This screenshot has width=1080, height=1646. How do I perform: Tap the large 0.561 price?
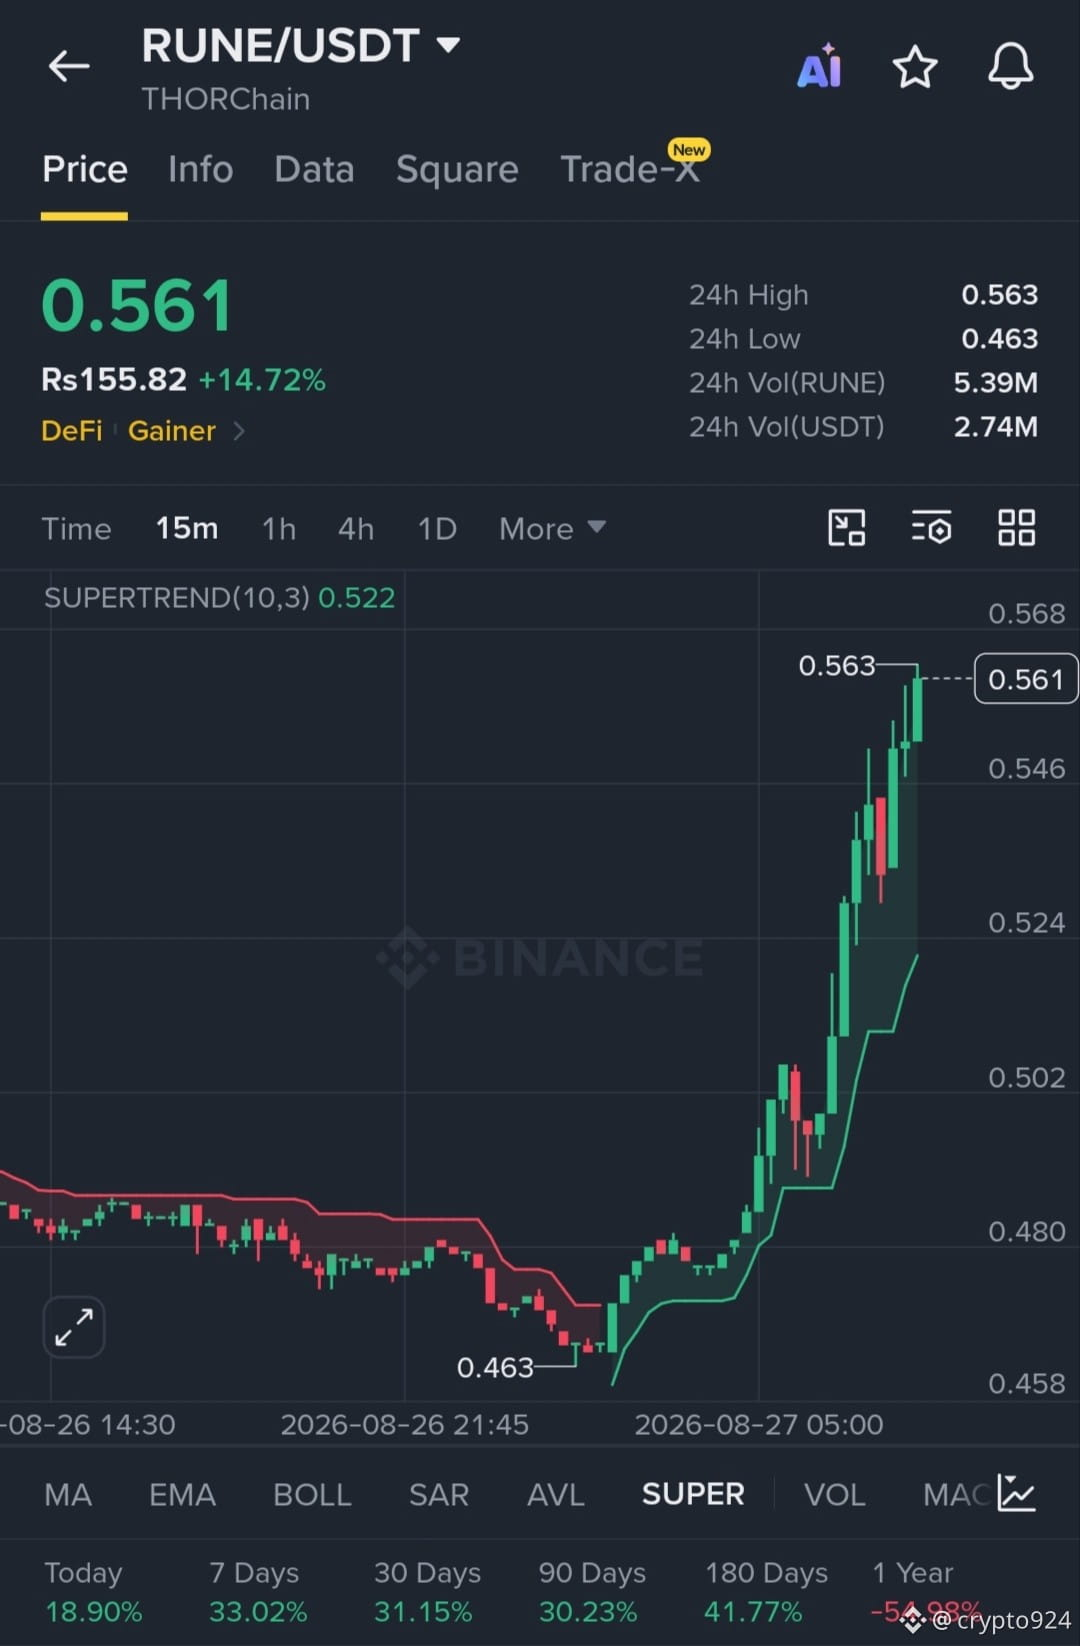point(137,305)
